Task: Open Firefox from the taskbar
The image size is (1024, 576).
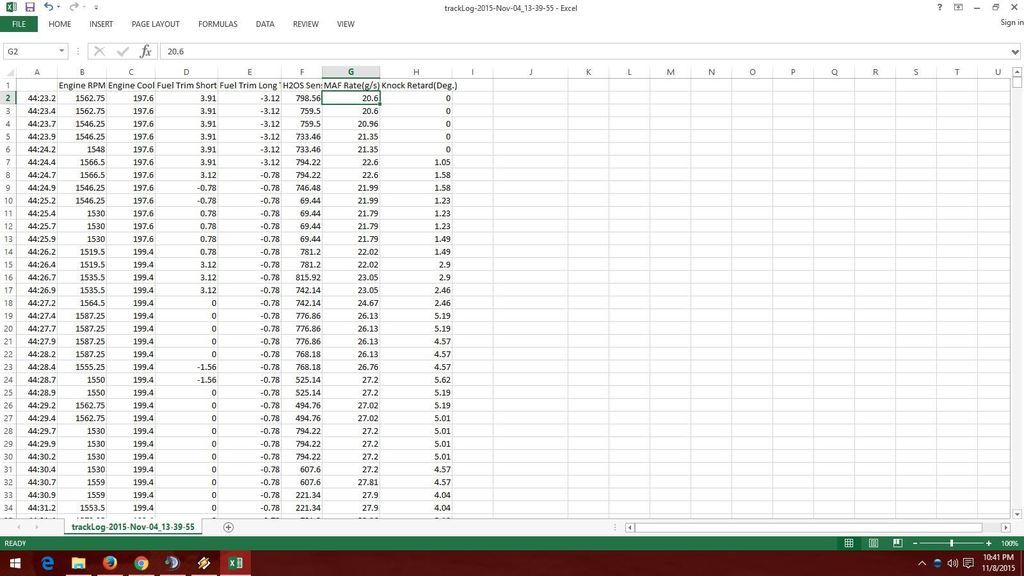Action: 109,563
